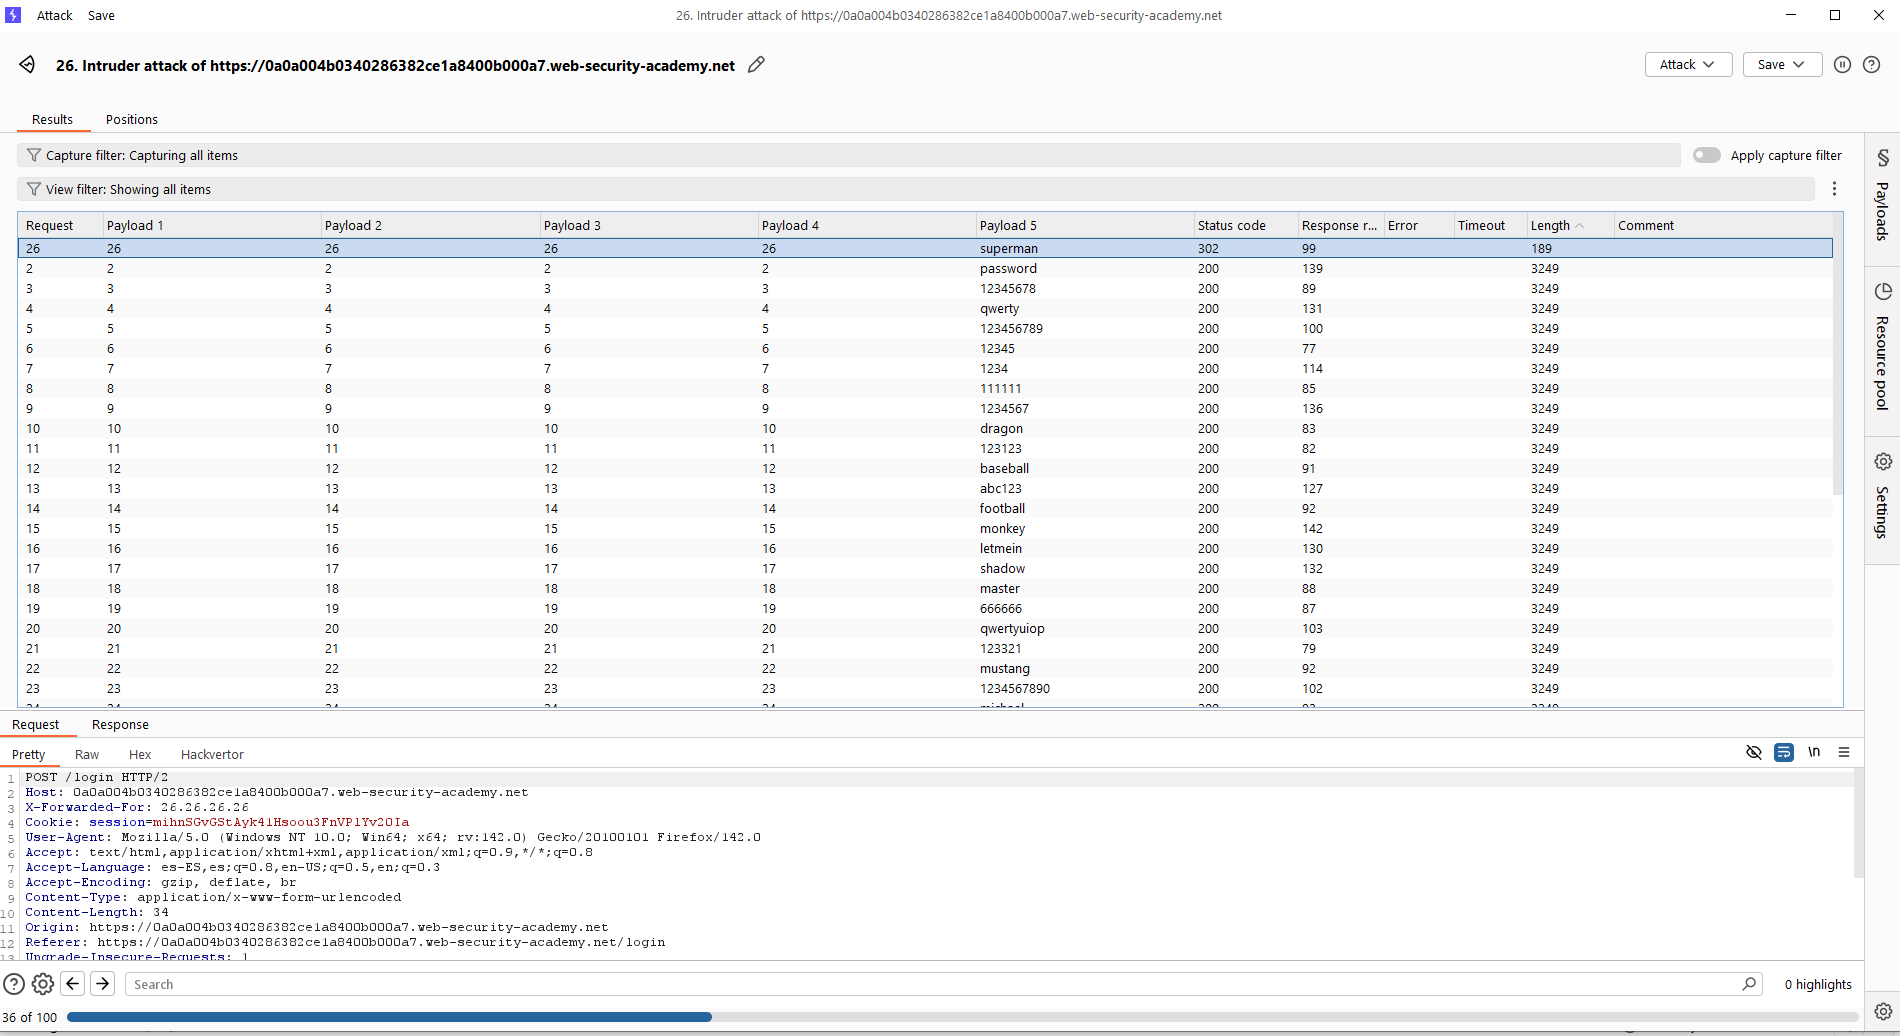
Task: Open the Attack dropdown button
Action: click(x=1688, y=64)
